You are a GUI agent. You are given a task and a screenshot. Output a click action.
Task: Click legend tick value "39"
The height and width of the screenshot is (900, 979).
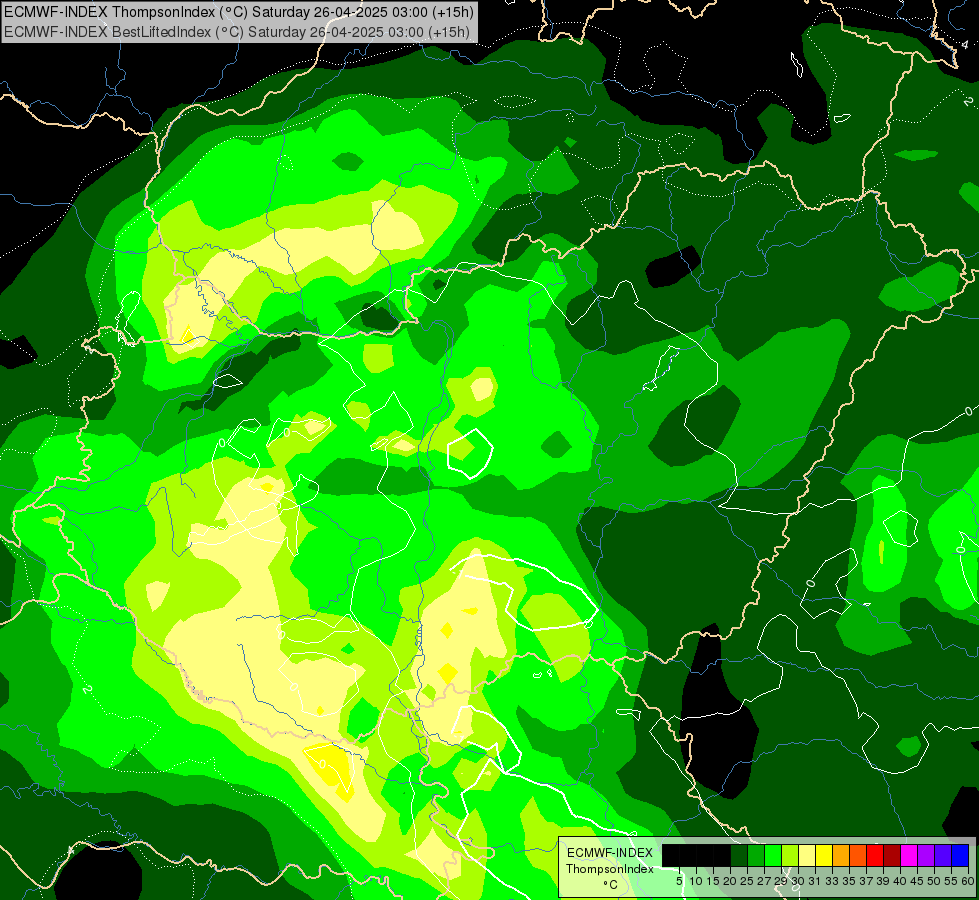pos(883,881)
